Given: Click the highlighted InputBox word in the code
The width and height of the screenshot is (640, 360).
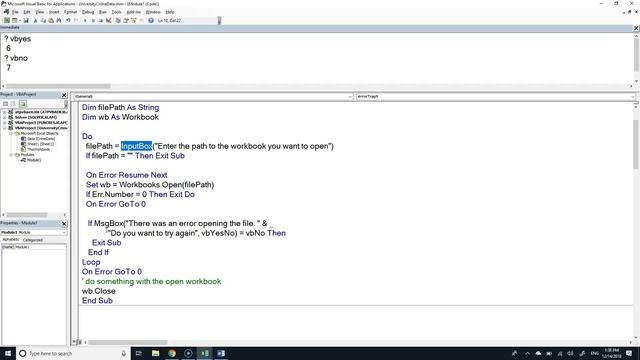Looking at the screenshot, I should (x=136, y=146).
